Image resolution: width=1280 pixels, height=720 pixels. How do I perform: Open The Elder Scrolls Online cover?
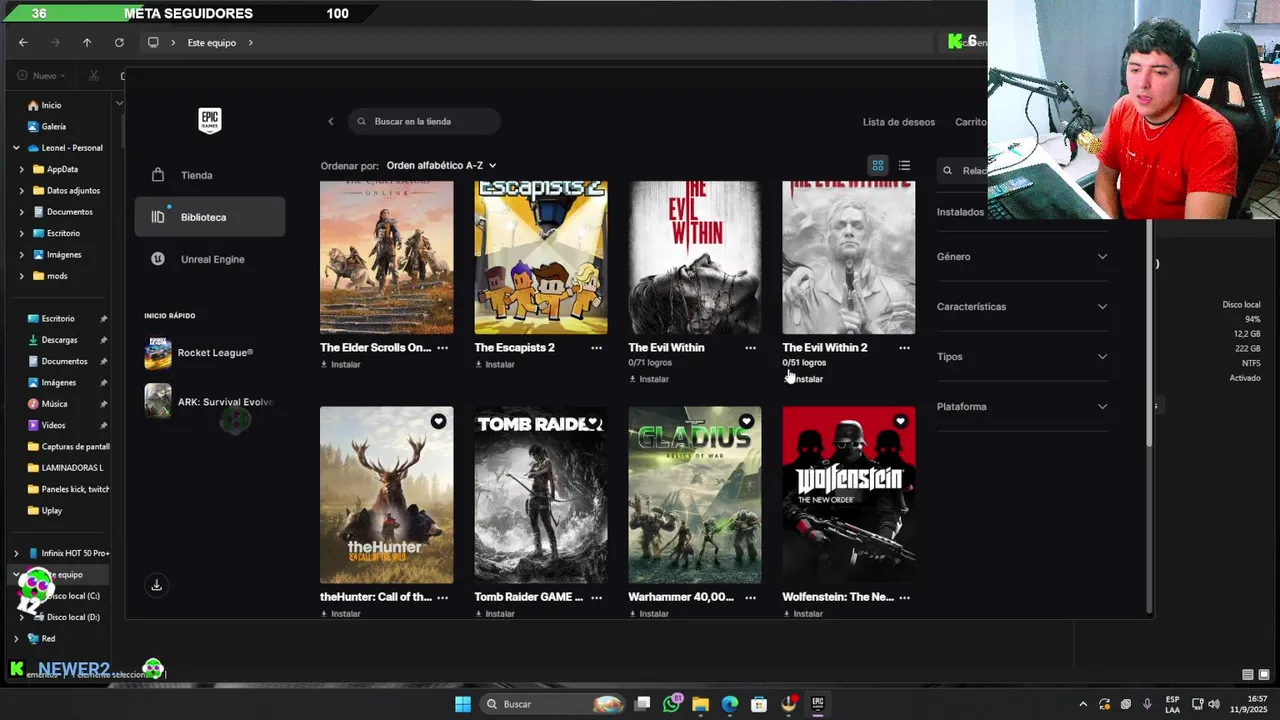(x=386, y=257)
